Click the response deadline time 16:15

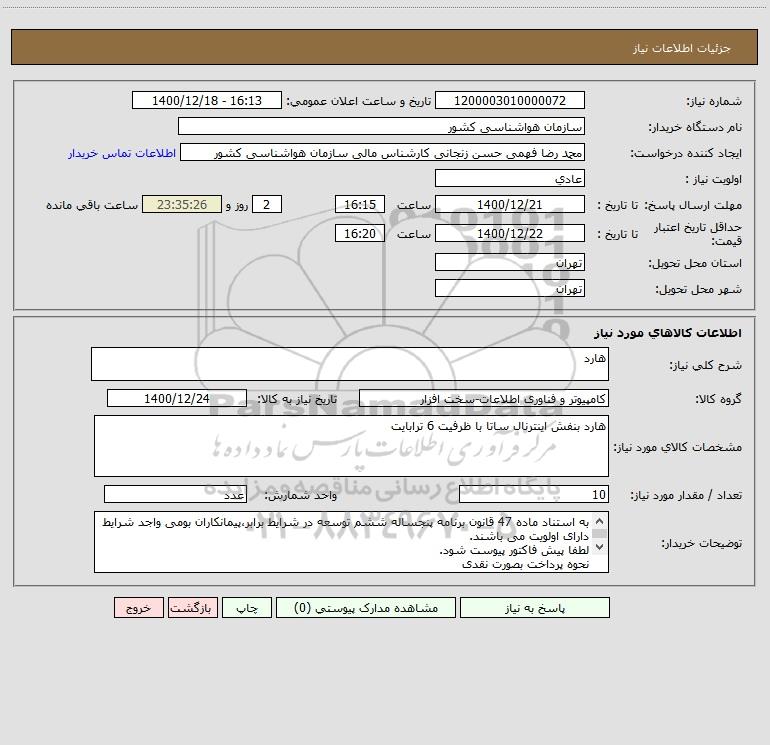tap(359, 204)
